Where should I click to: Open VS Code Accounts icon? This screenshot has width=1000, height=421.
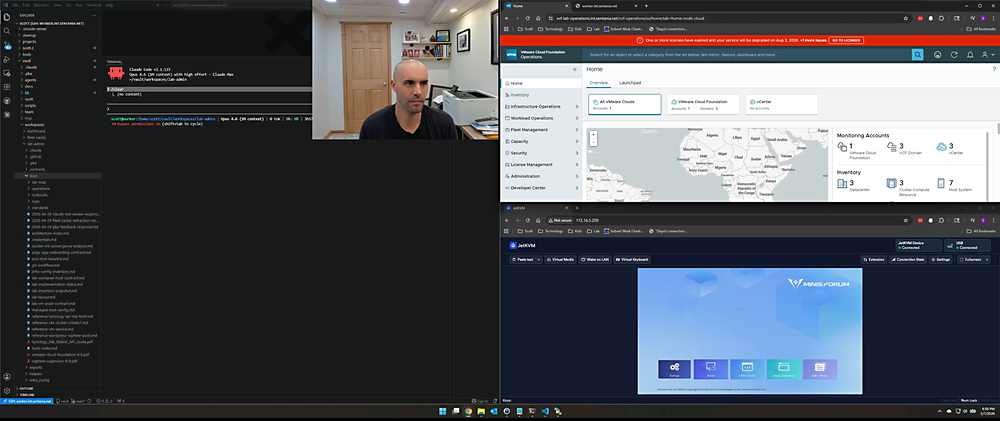[6, 377]
